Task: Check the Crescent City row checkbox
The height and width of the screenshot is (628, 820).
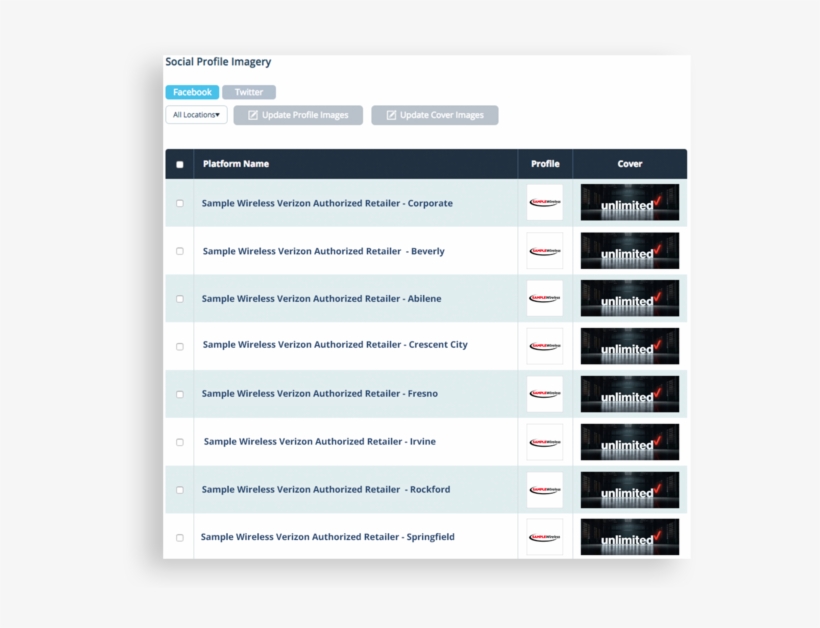Action: coord(180,347)
